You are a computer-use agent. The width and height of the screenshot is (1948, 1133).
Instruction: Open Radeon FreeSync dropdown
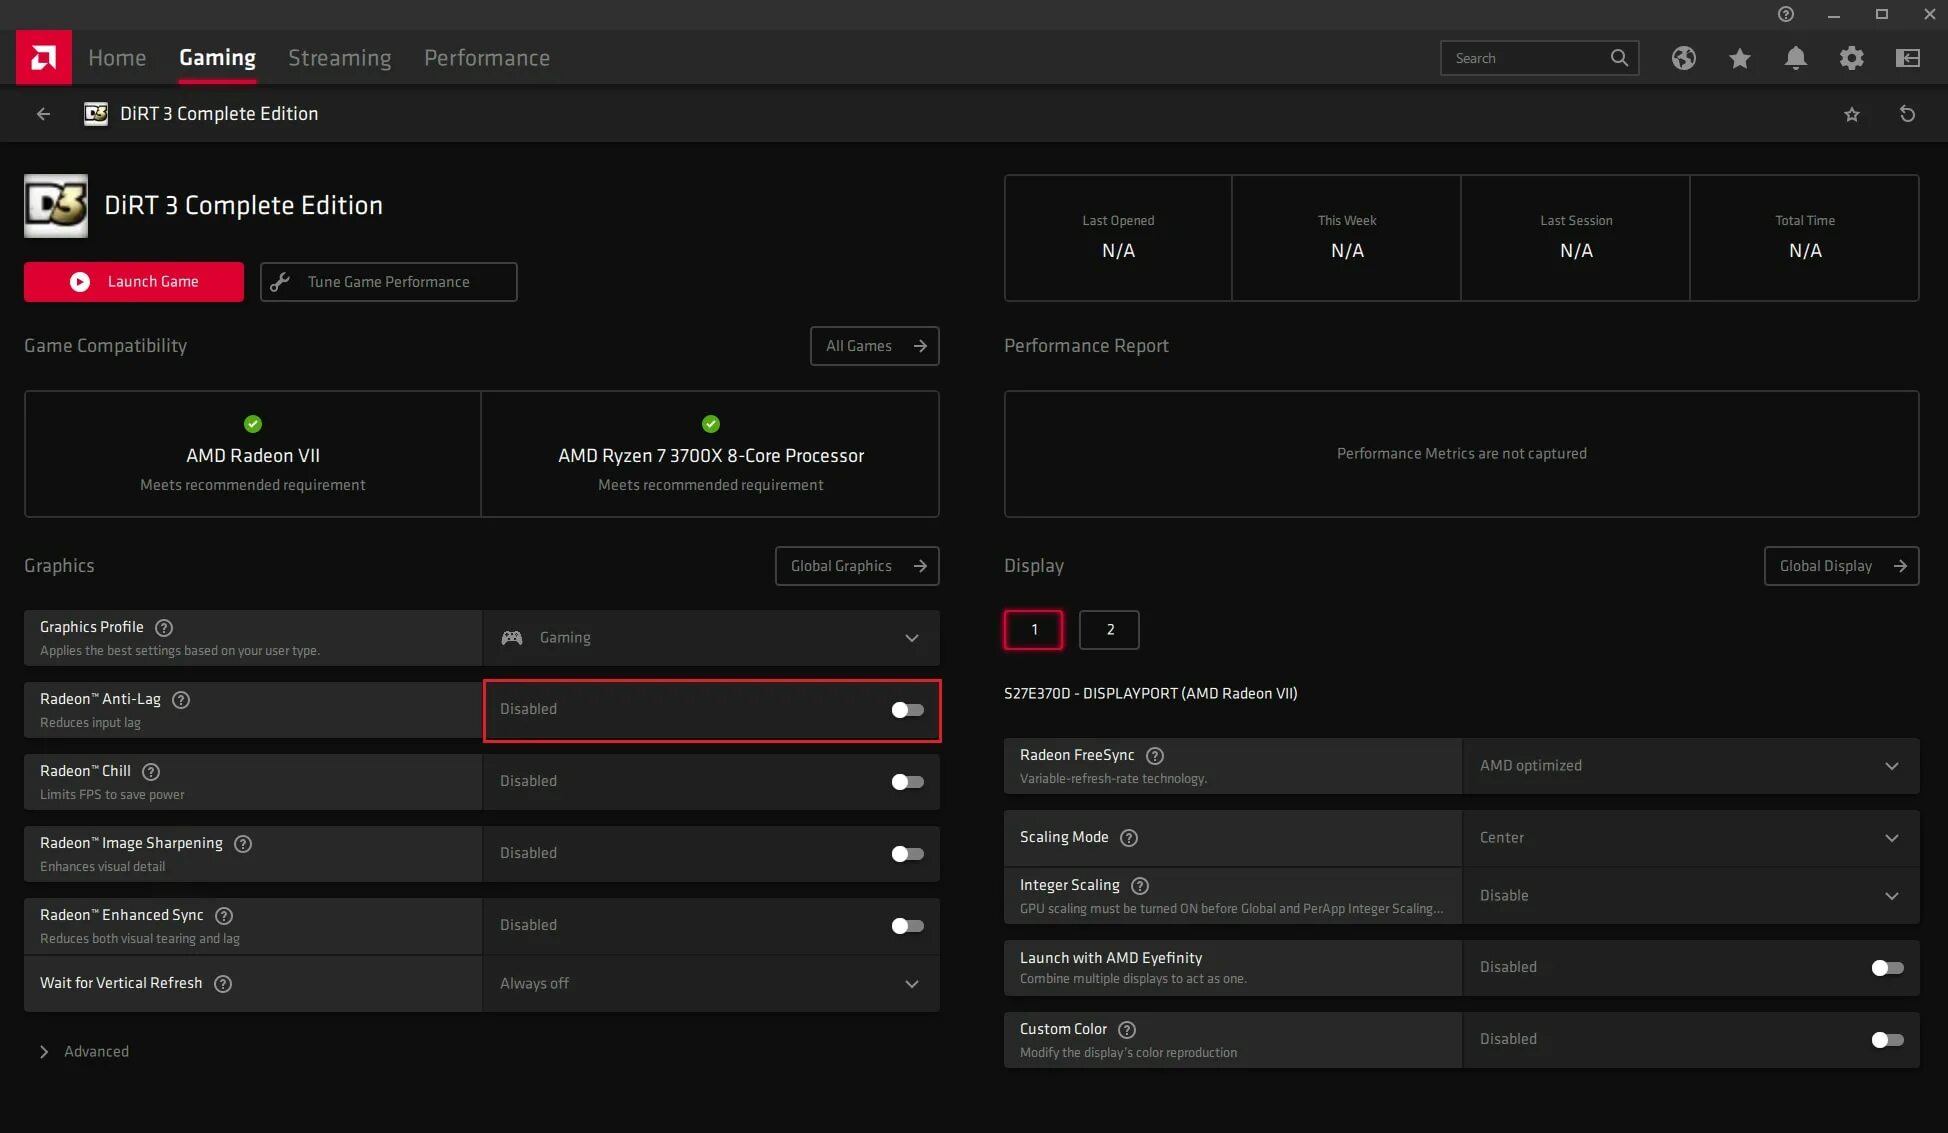[1690, 766]
